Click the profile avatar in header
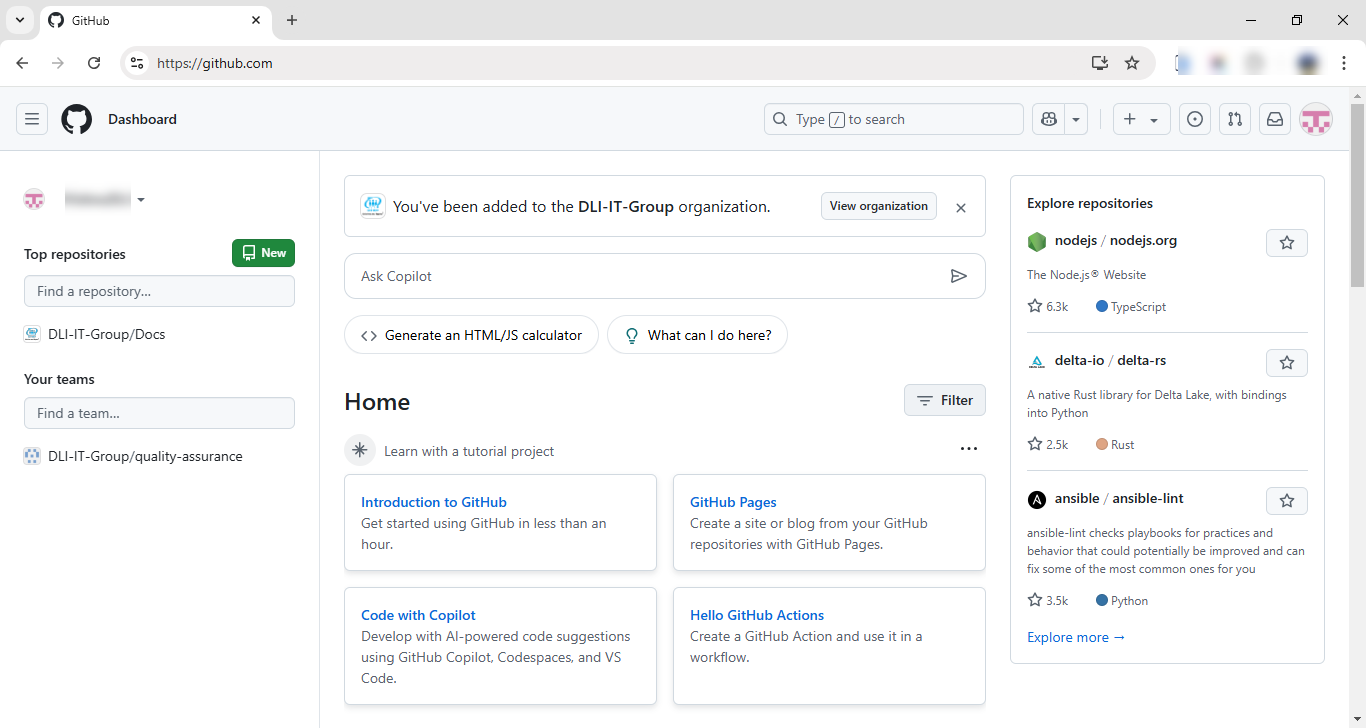 [1315, 119]
